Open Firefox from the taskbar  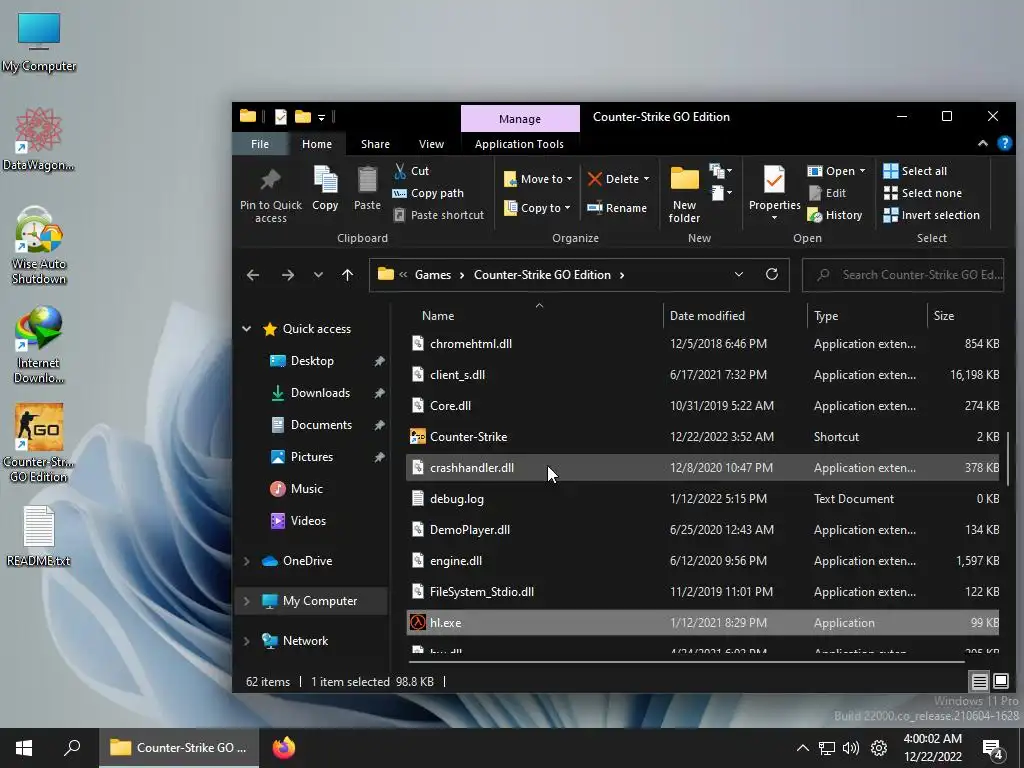283,748
